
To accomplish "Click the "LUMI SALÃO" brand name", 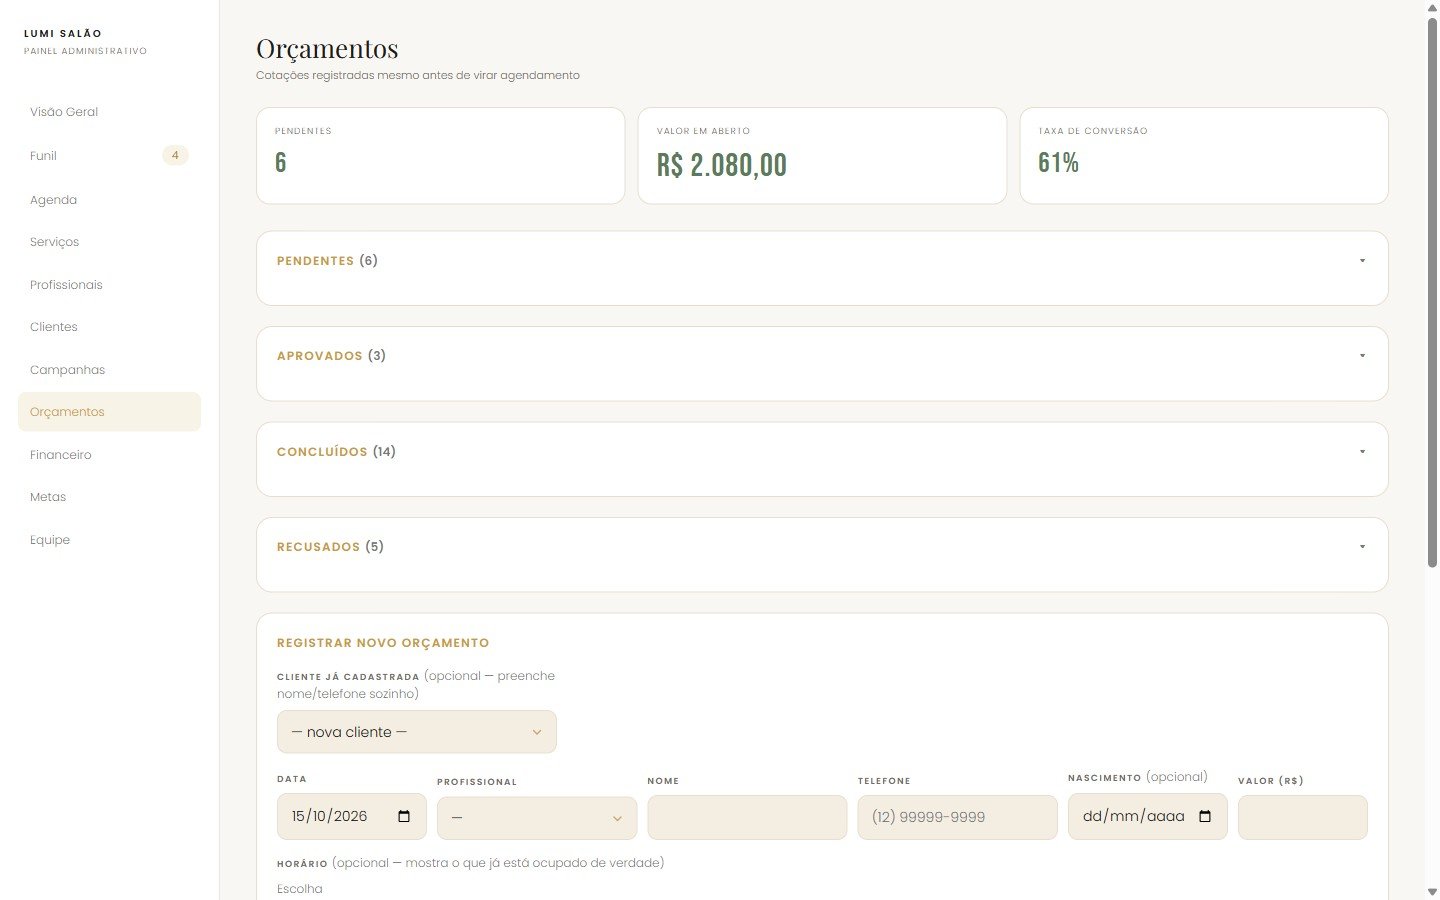I will (63, 34).
